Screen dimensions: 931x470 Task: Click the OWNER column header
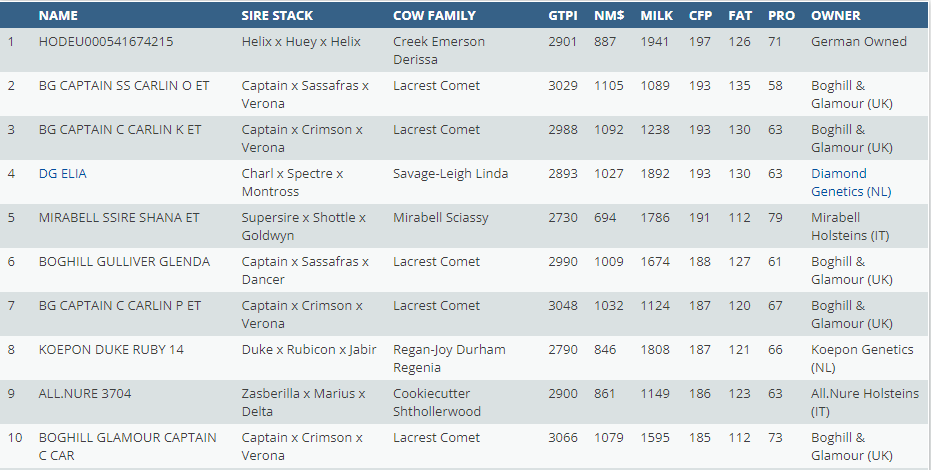tap(836, 16)
